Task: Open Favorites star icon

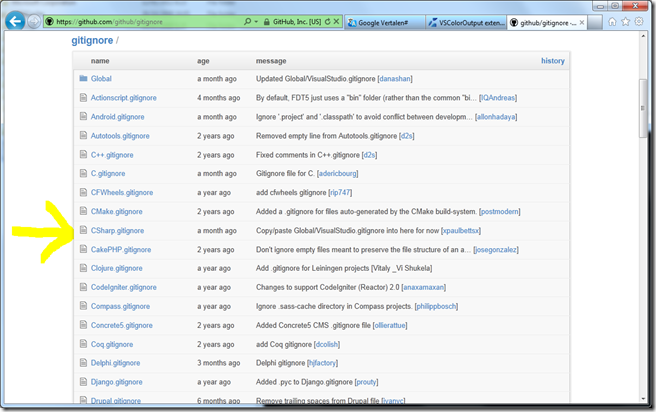Action: click(625, 22)
